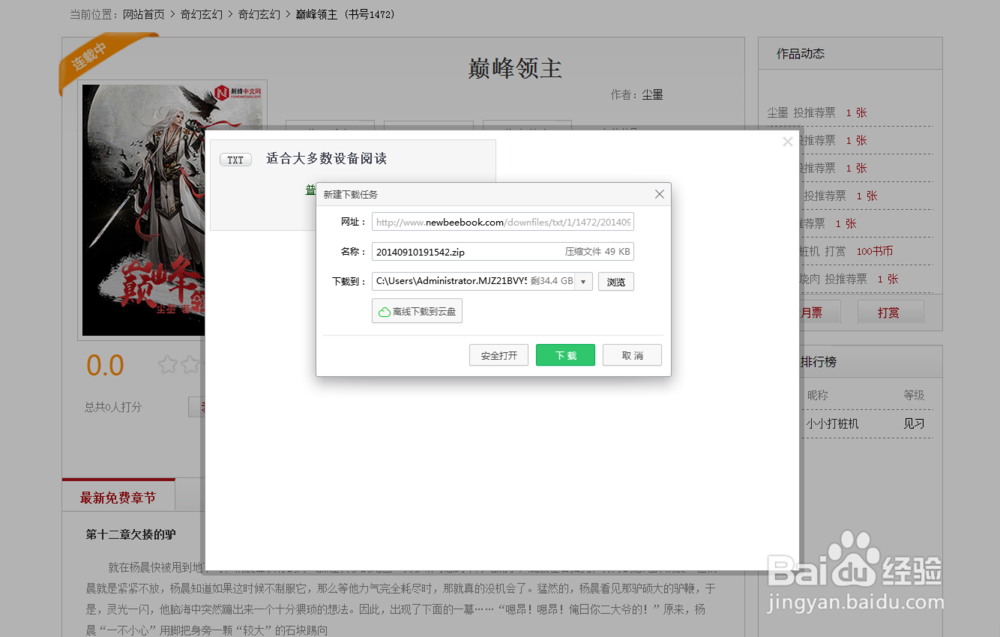Click the 月票 monthly ticket button
Screen dimensions: 1000x637
click(x=819, y=312)
